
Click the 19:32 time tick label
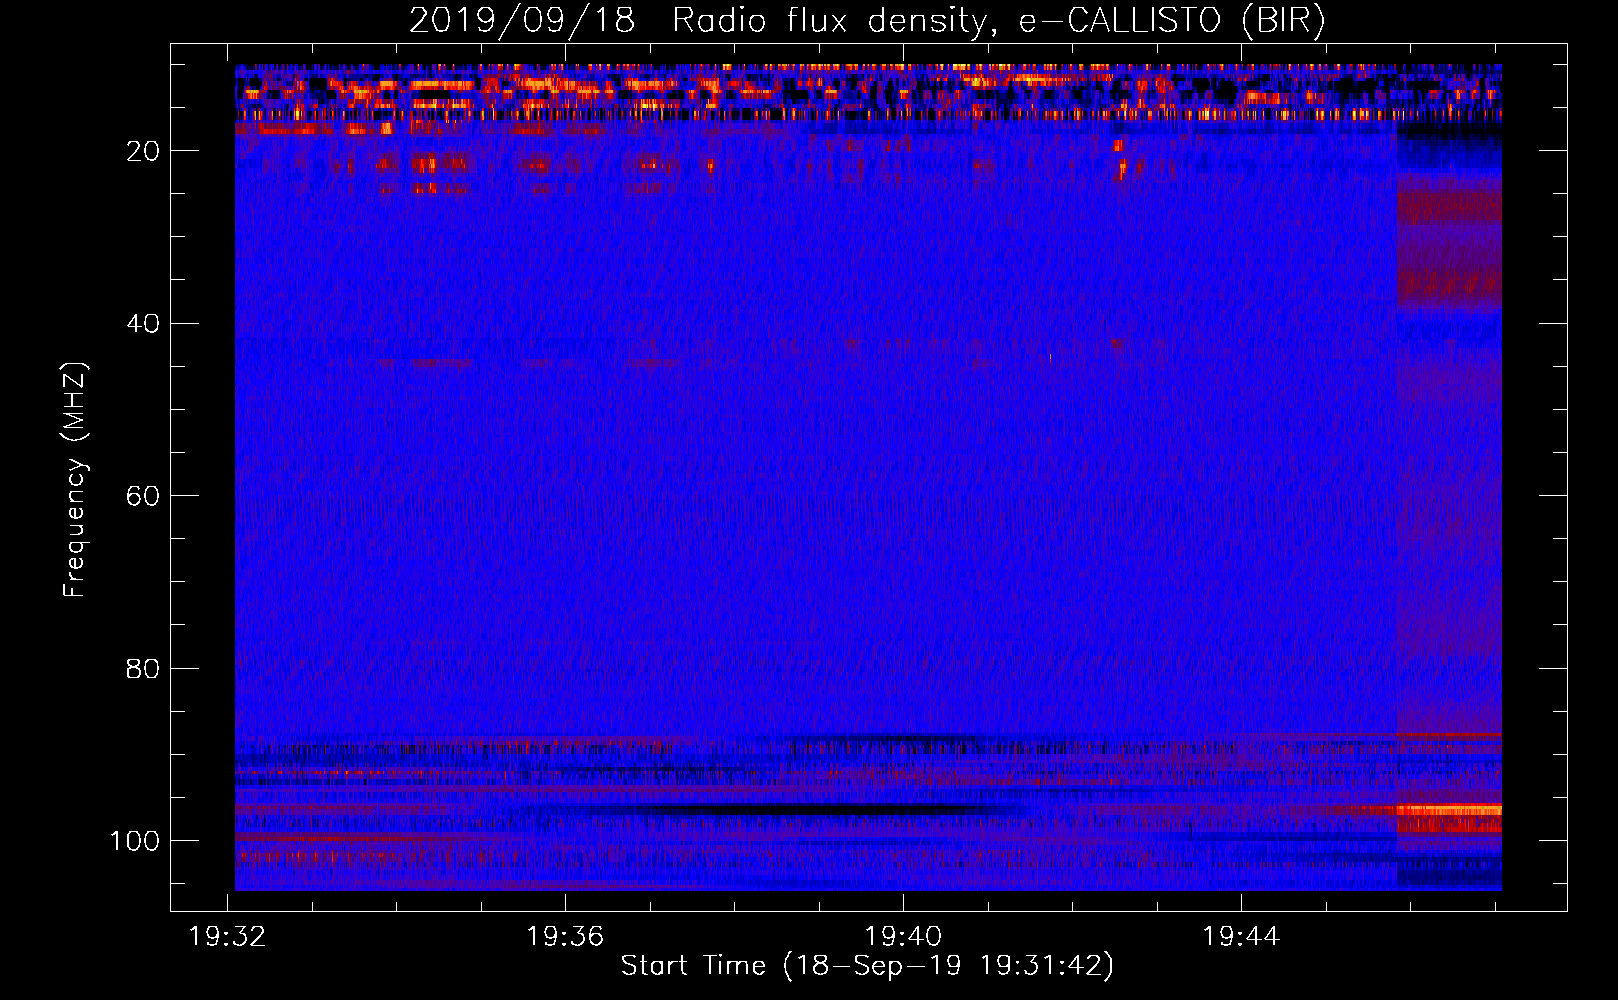click(228, 937)
